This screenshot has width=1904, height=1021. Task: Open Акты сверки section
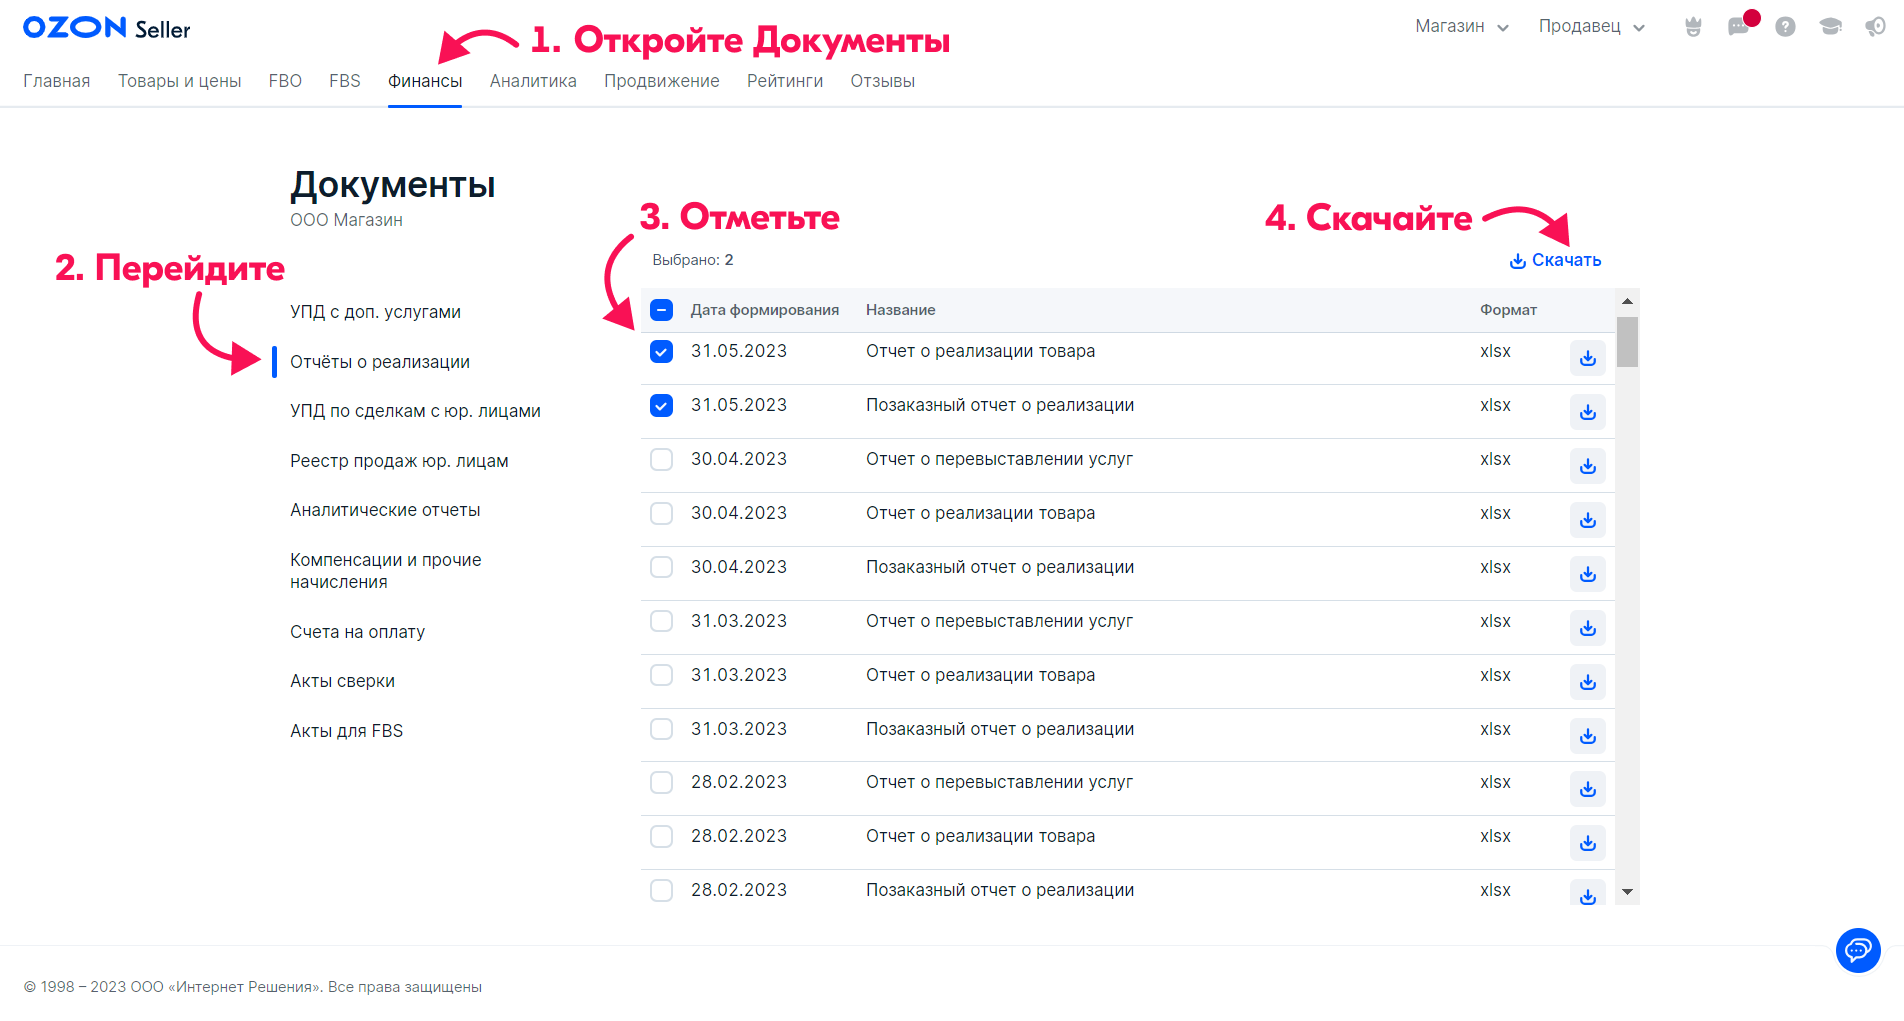point(342,681)
